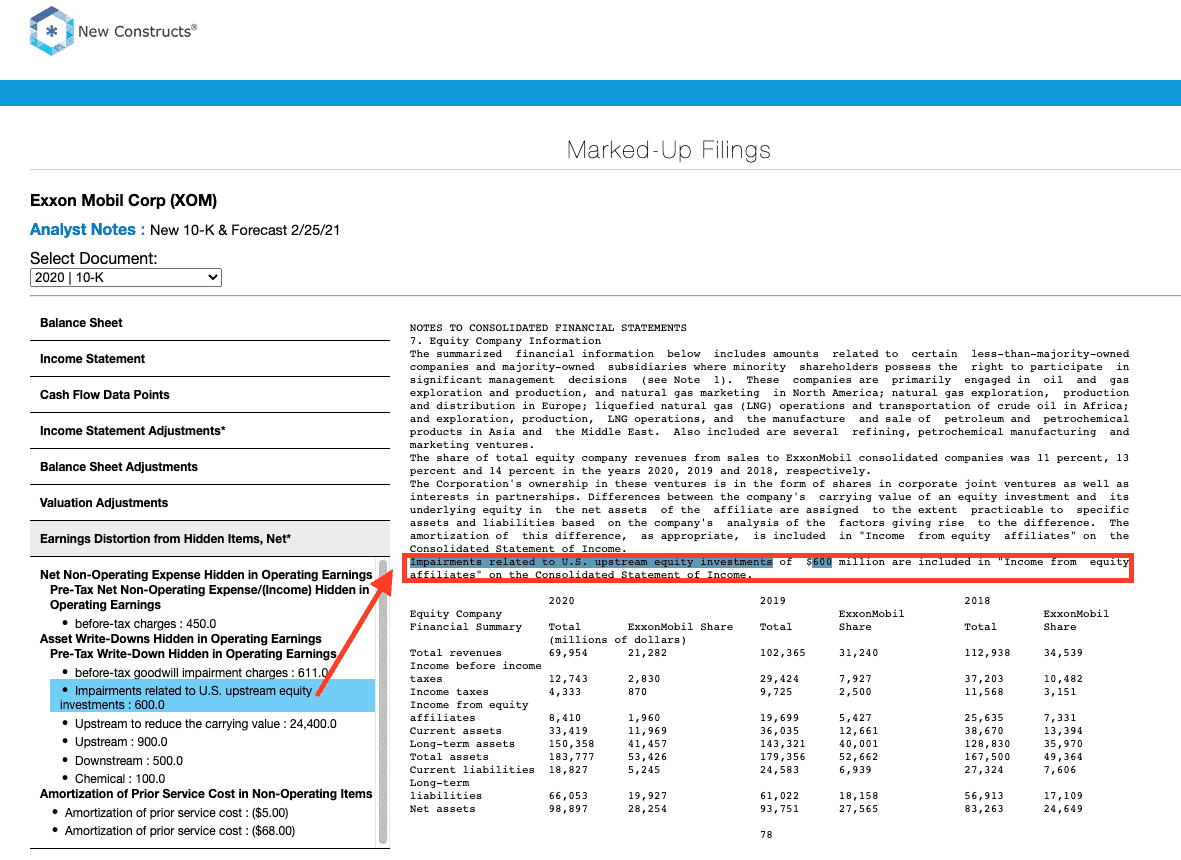The height and width of the screenshot is (860, 1181).
Task: Click Total revenues 69,954 value in table
Action: pos(568,653)
